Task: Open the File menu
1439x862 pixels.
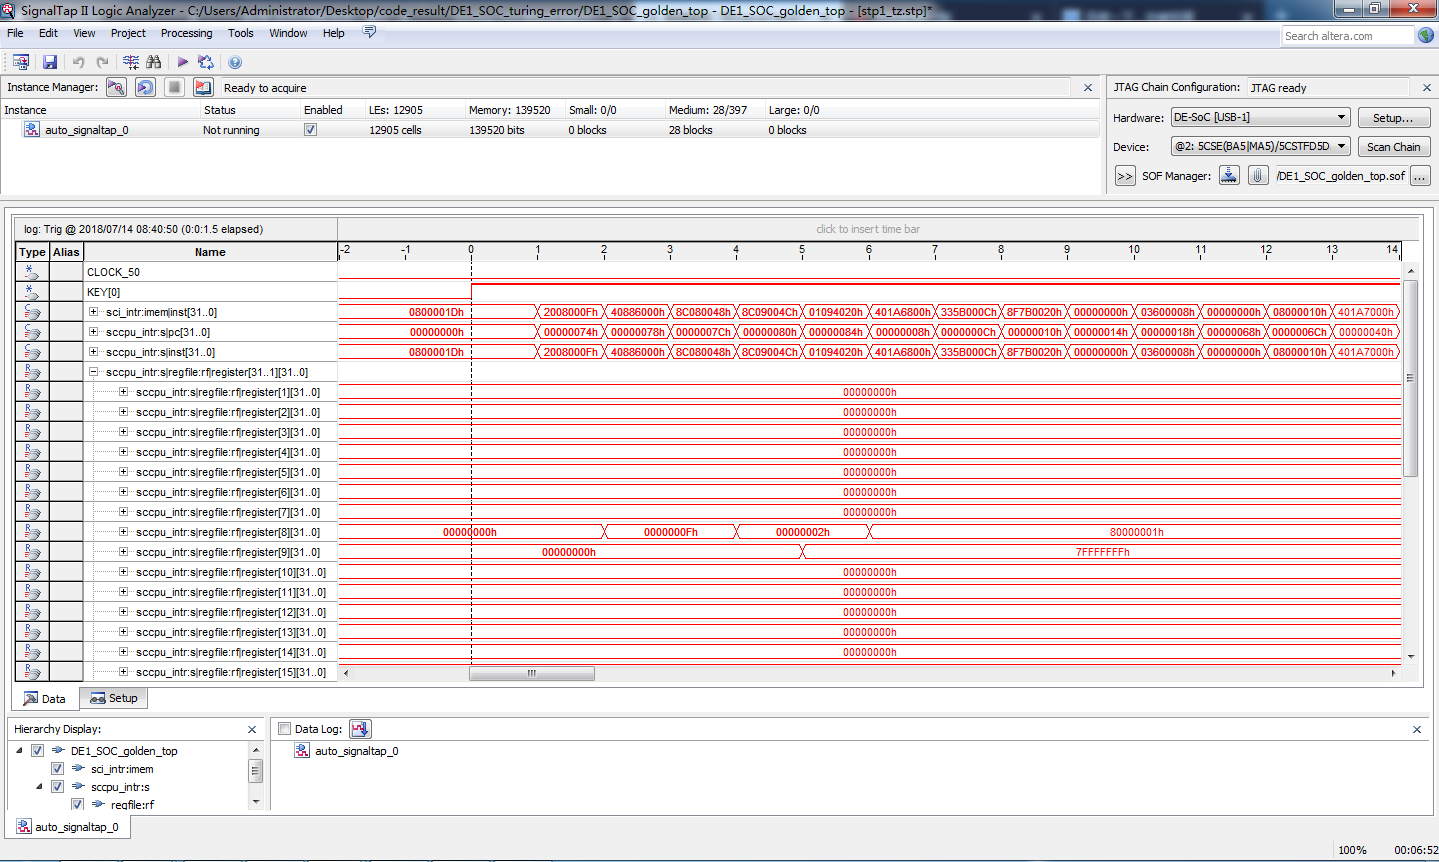Action: (x=15, y=33)
